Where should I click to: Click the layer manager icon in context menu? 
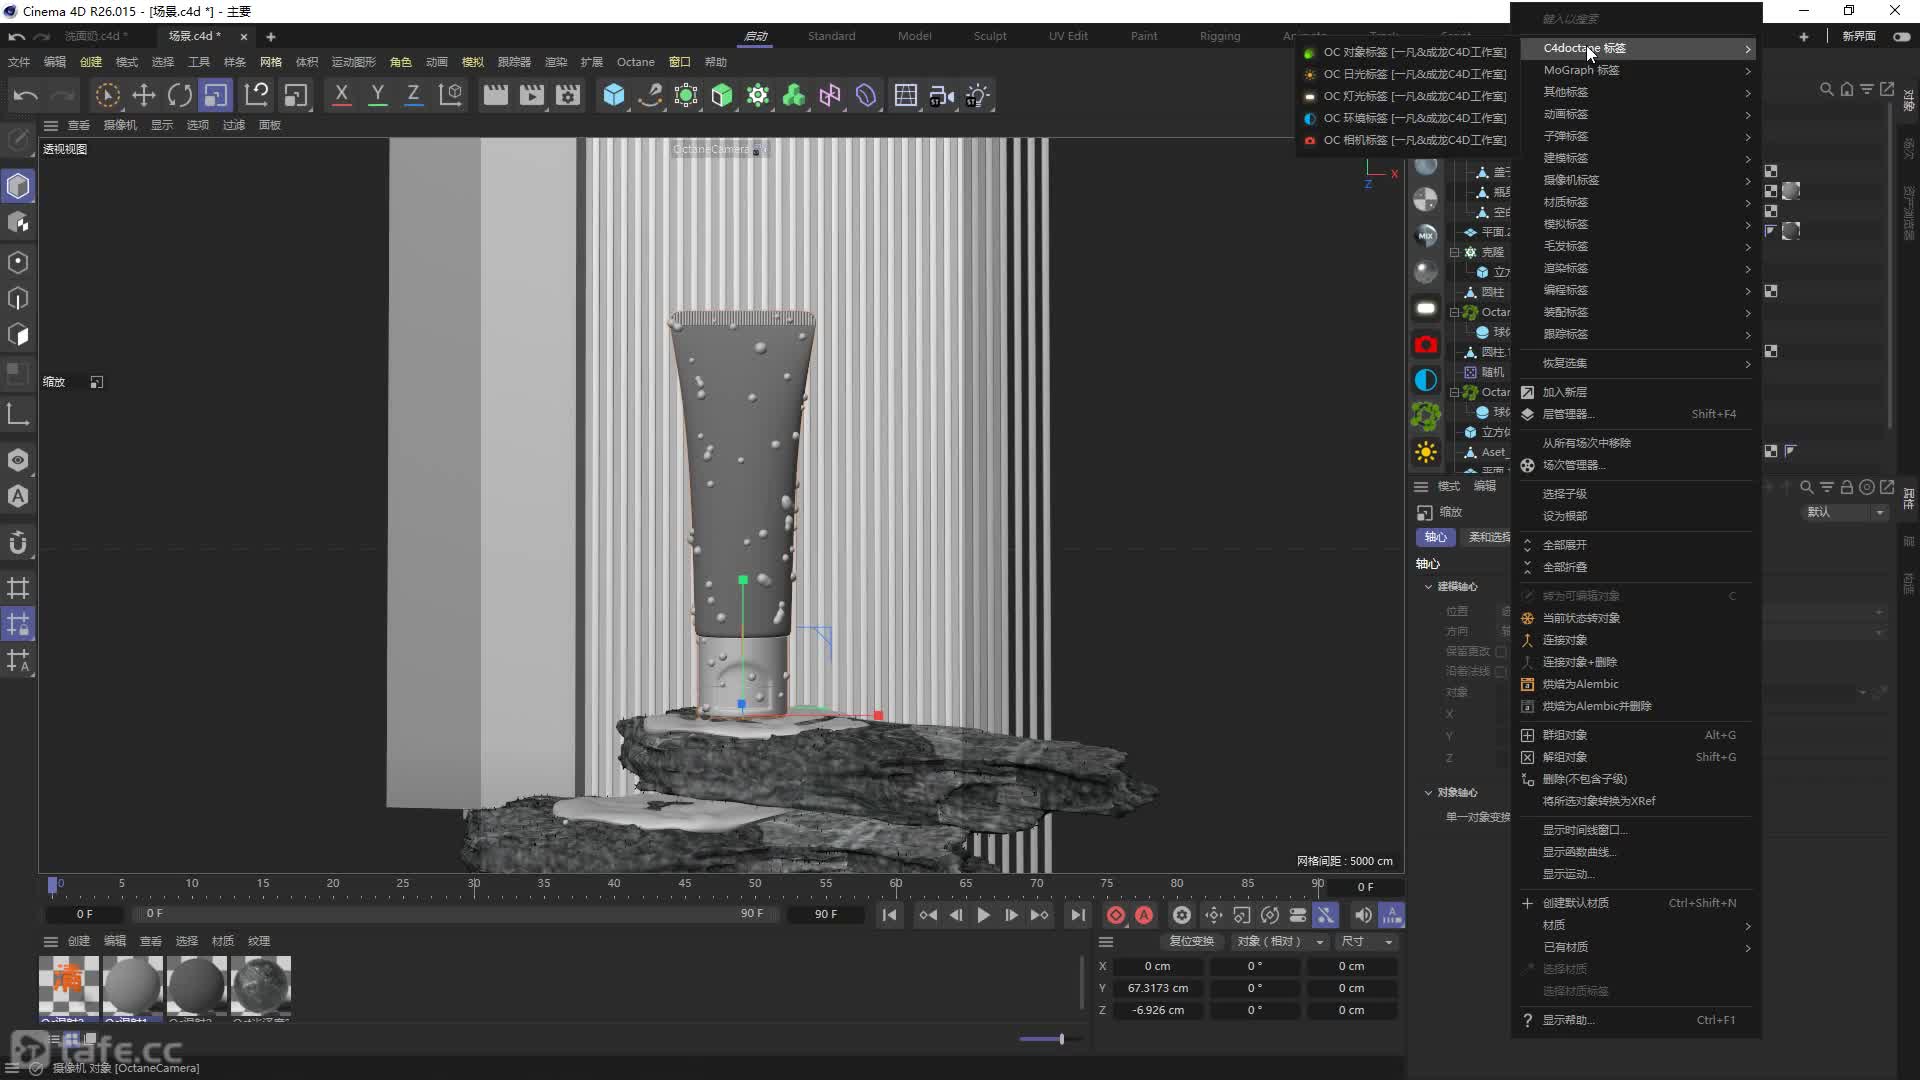1527,414
